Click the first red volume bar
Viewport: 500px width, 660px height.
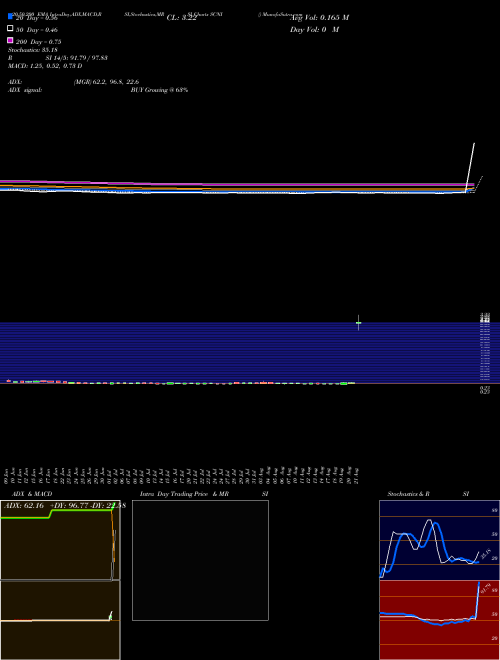pos(8,381)
